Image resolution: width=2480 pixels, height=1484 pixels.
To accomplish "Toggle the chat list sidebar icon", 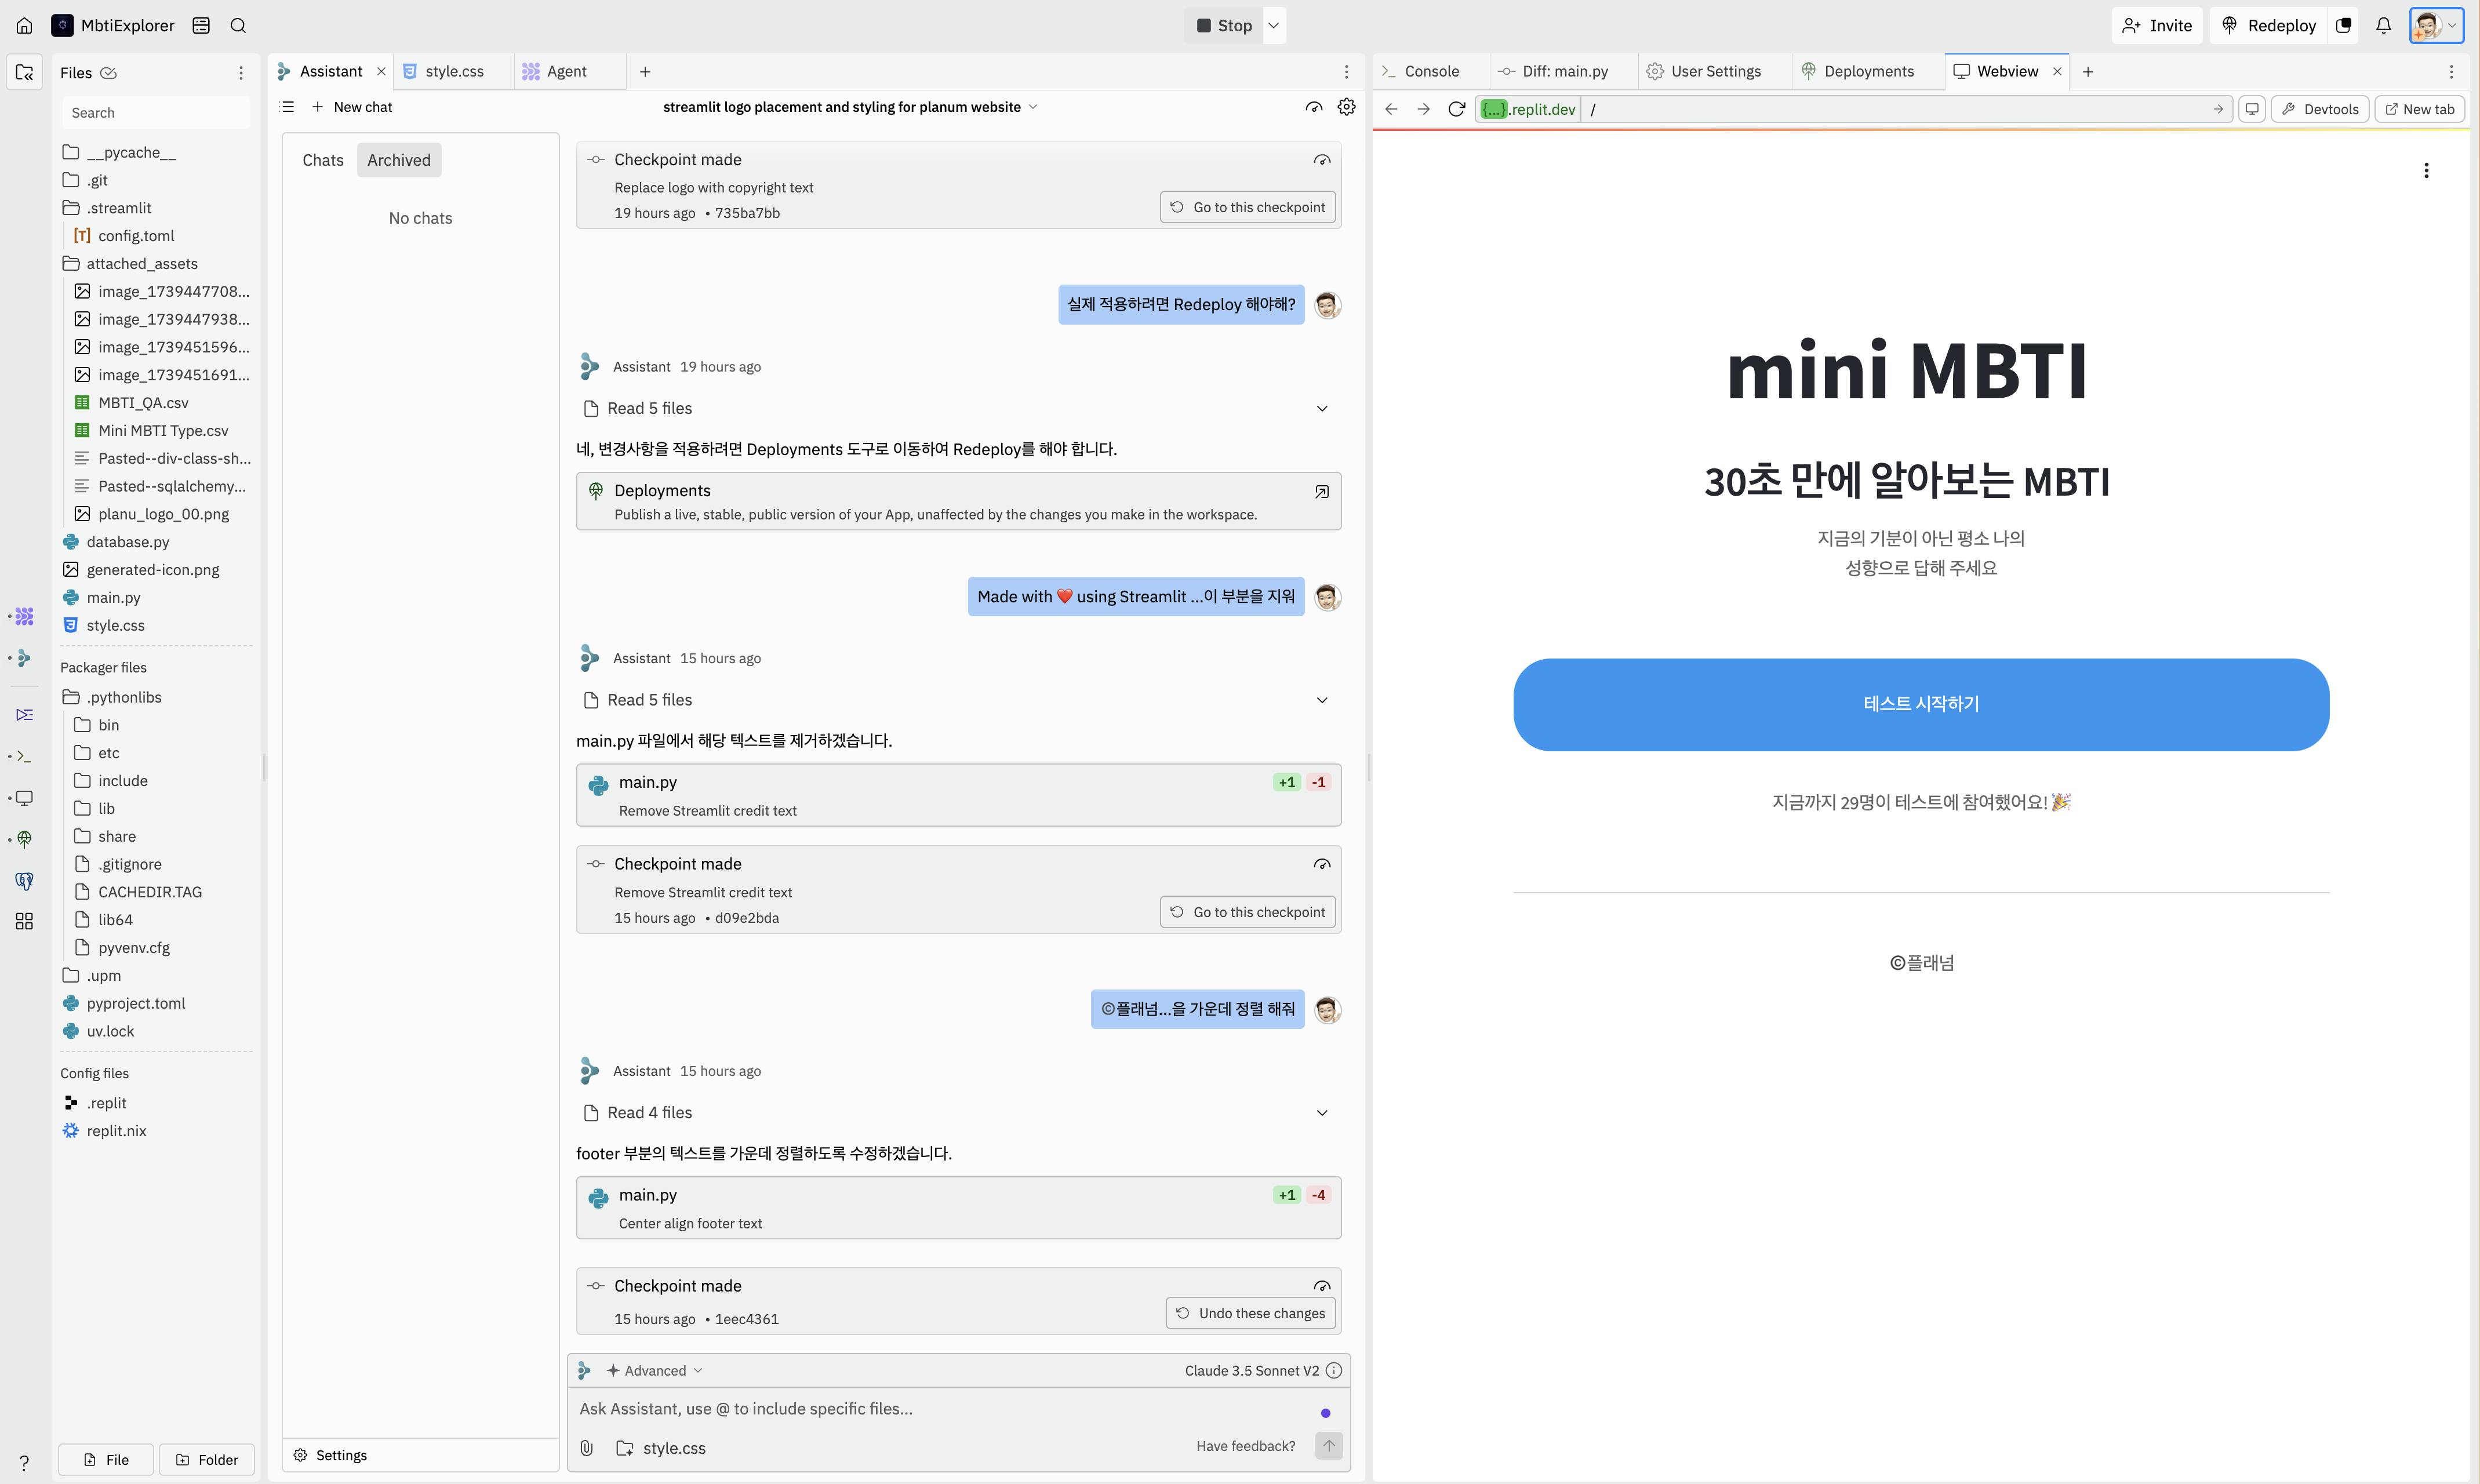I will (x=288, y=107).
